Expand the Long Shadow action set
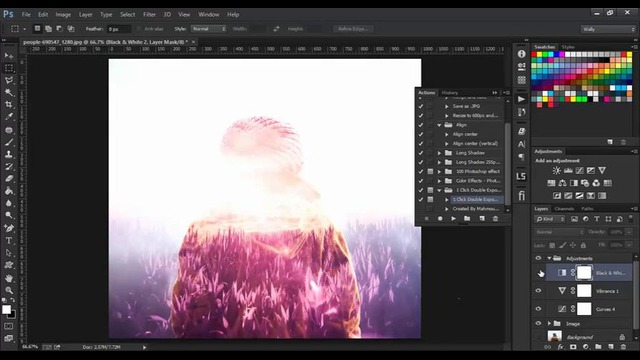 (x=440, y=153)
